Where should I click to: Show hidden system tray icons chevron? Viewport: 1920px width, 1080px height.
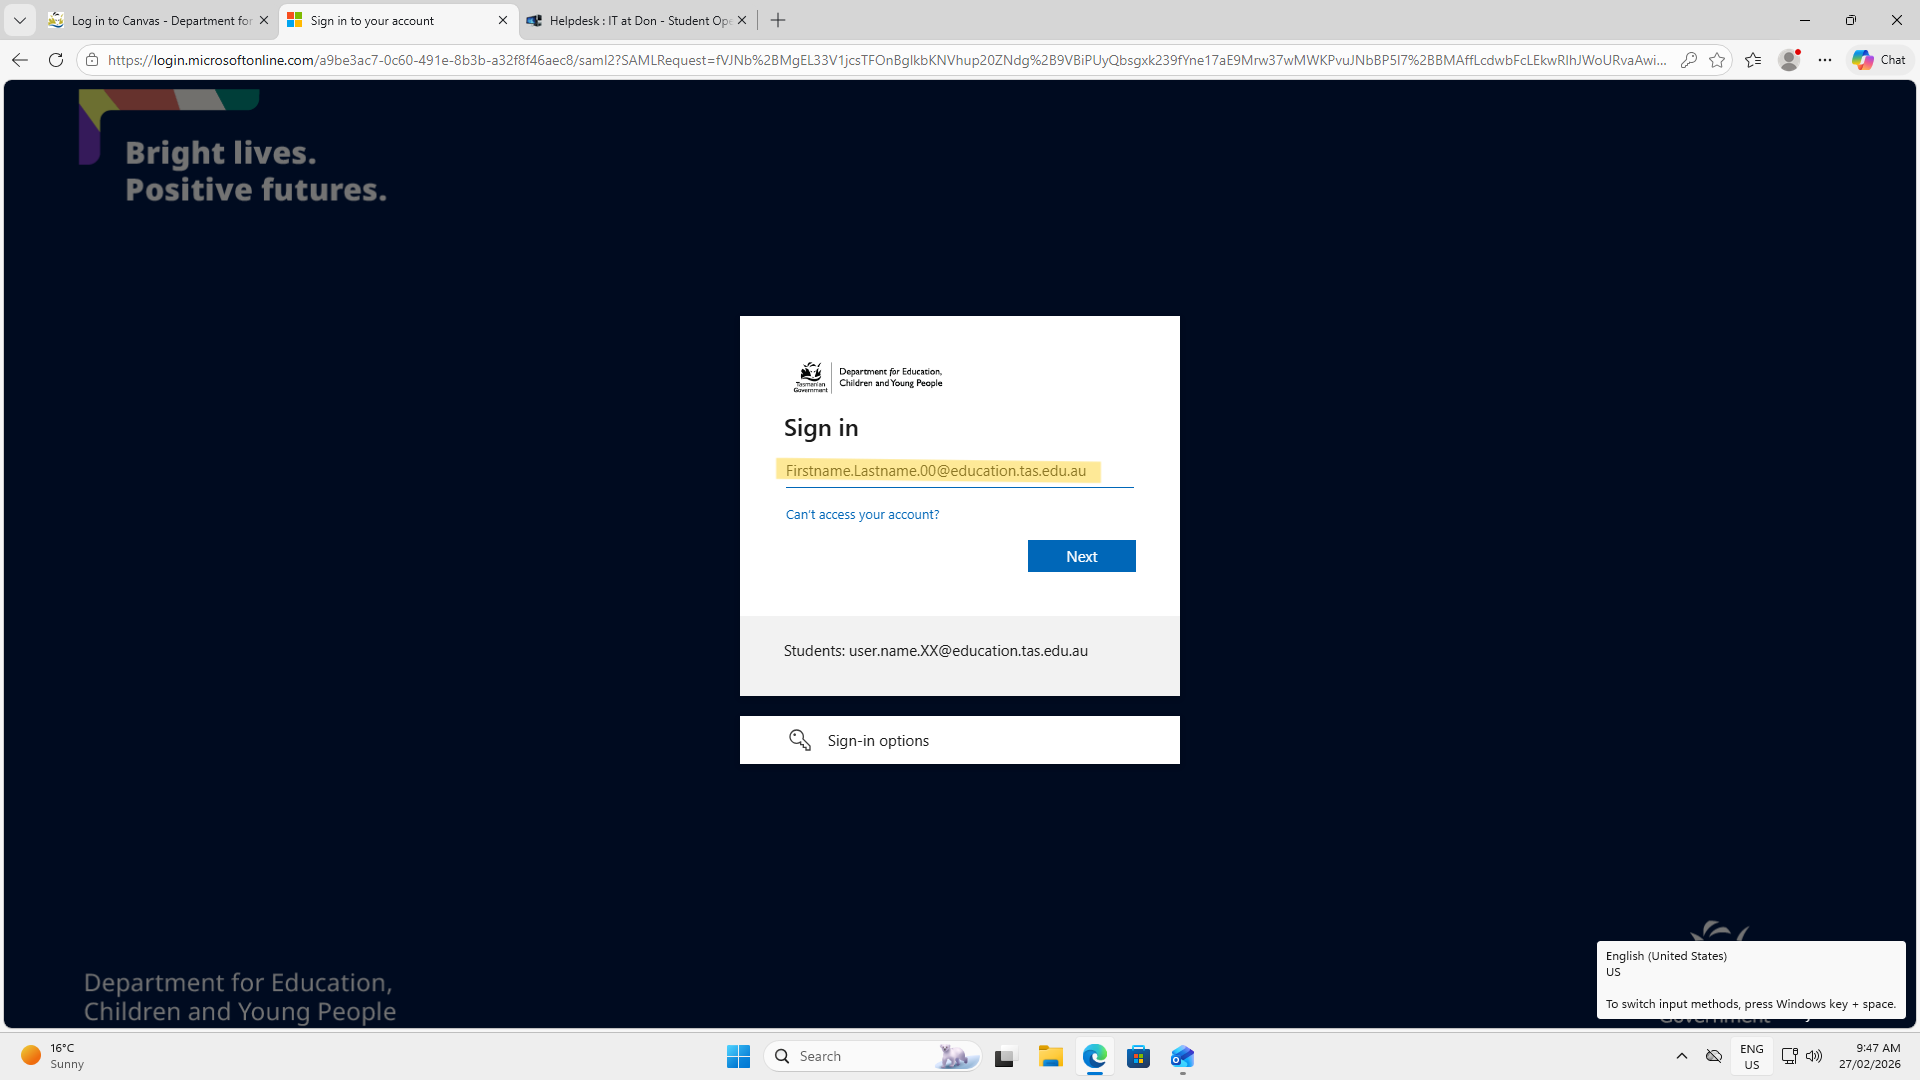tap(1682, 1056)
